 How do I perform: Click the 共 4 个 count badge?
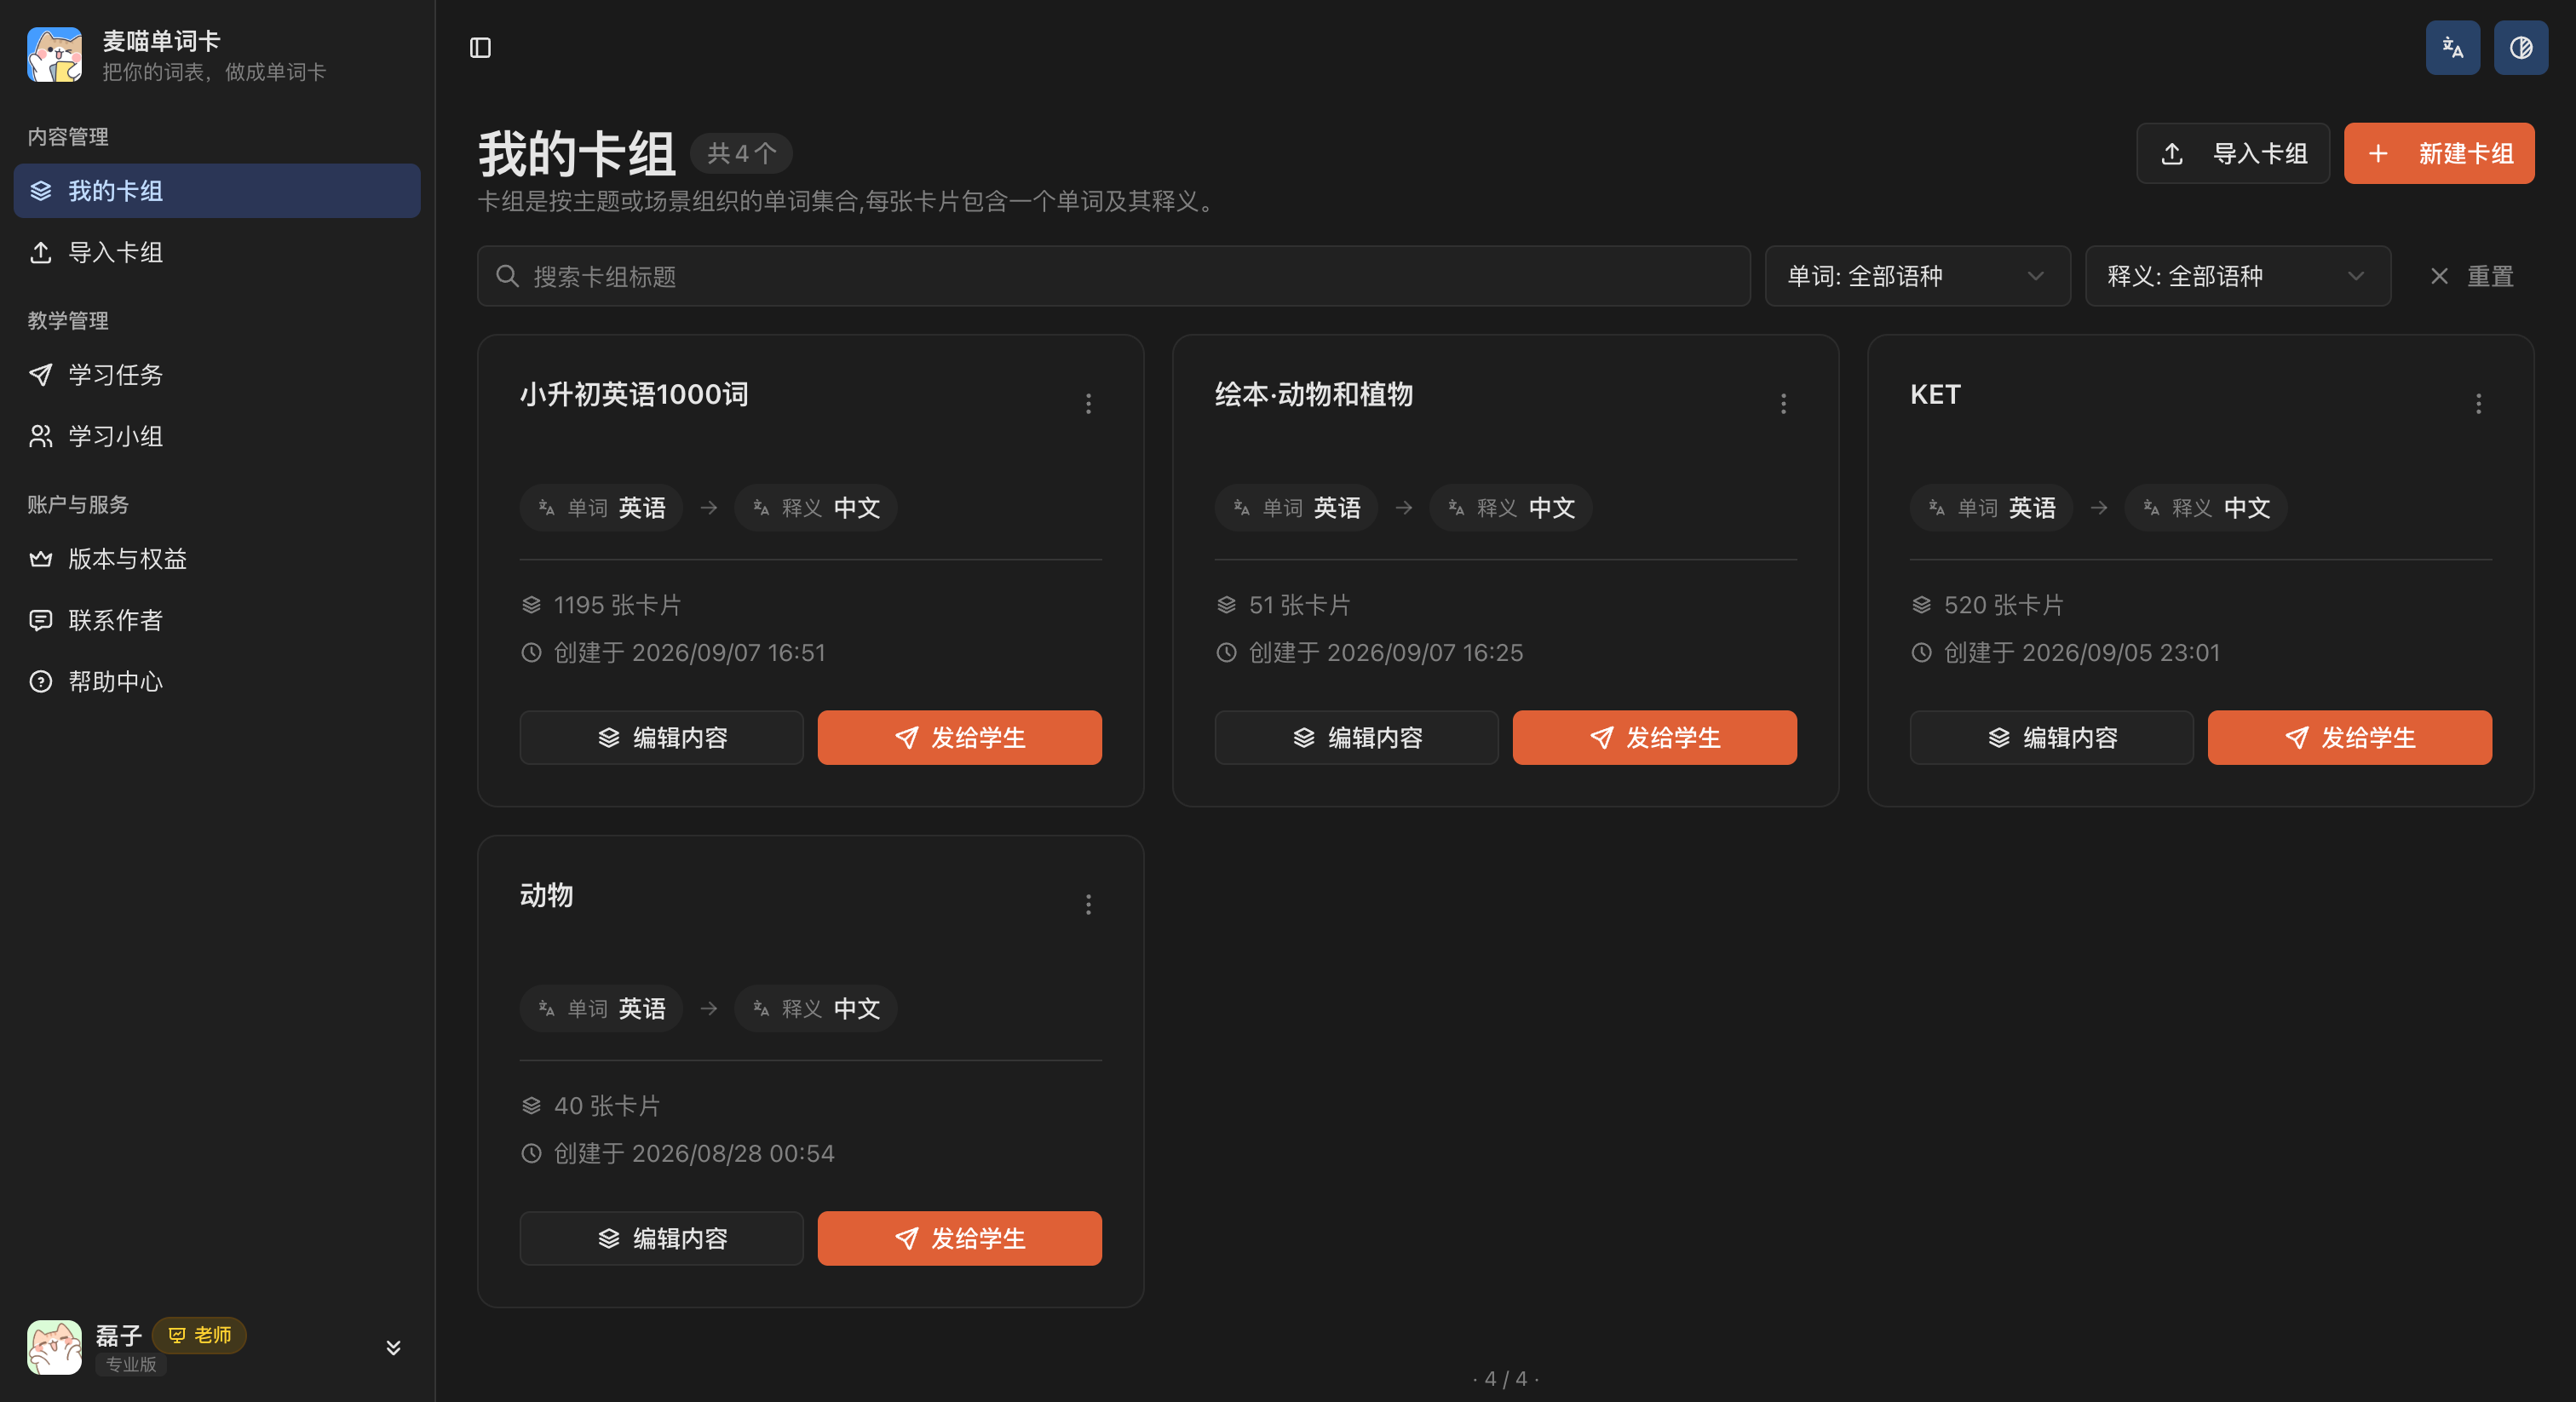tap(741, 153)
